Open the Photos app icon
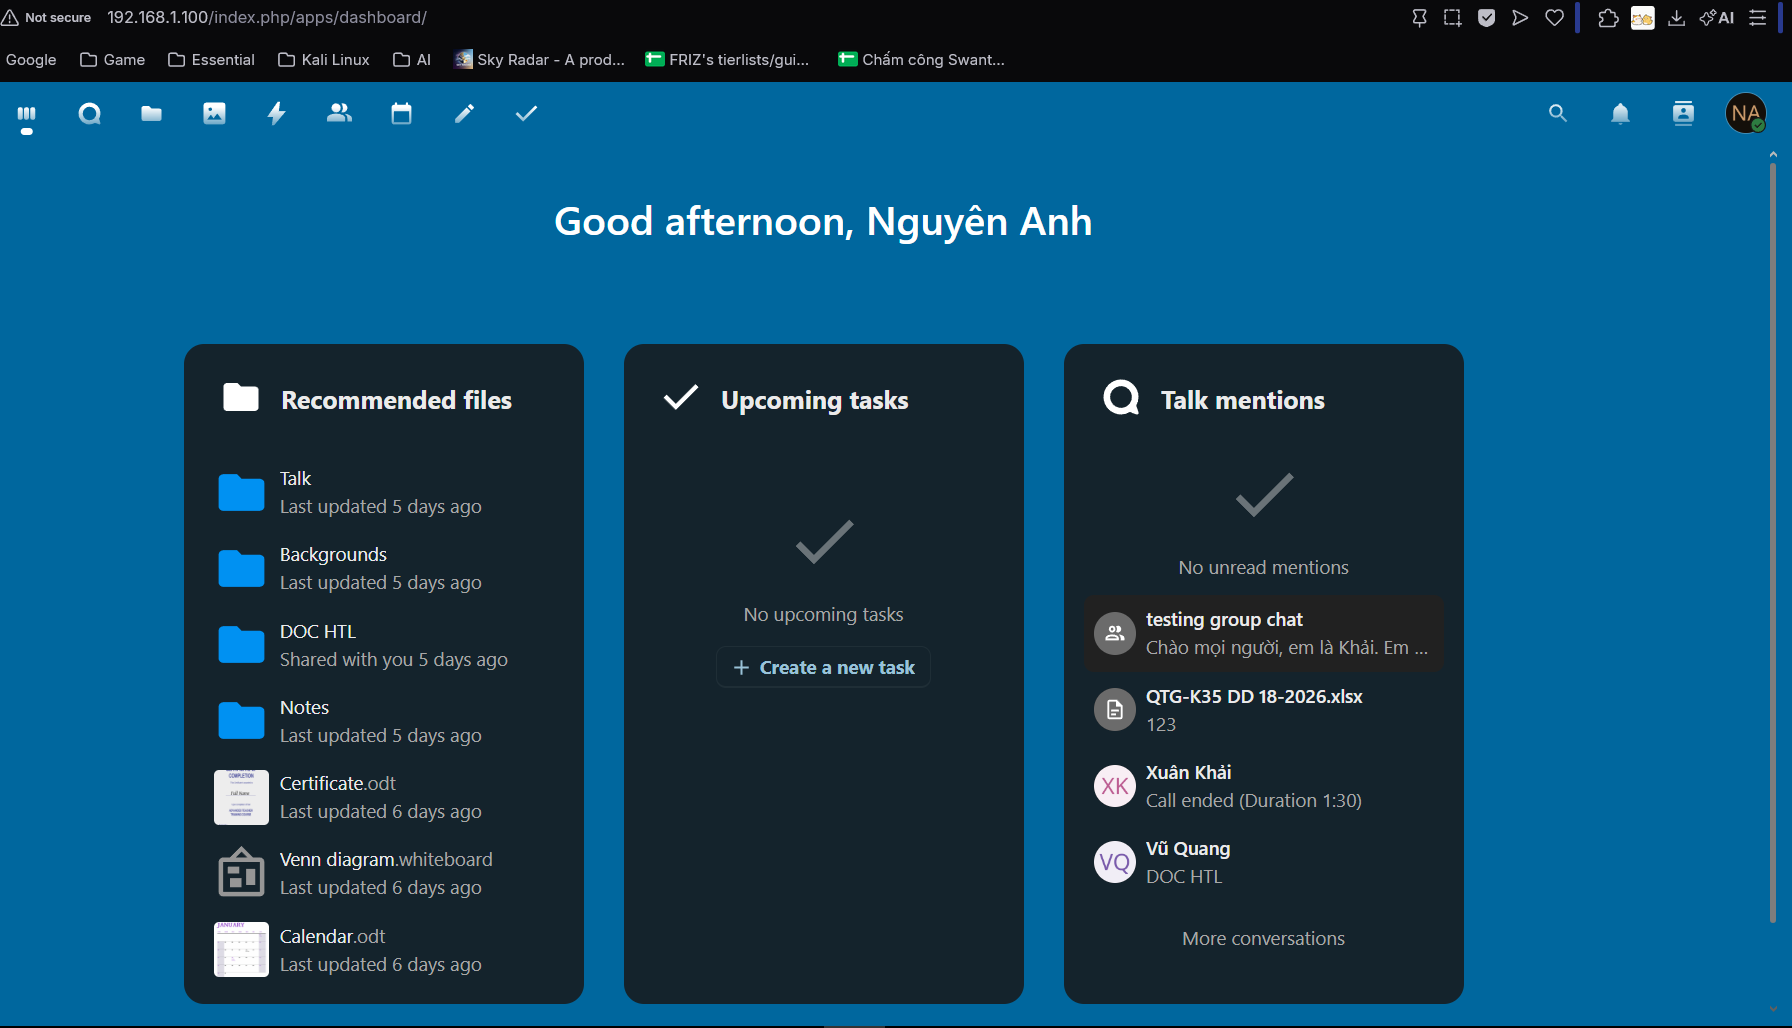Screen dimensions: 1792x1028 (x=214, y=114)
